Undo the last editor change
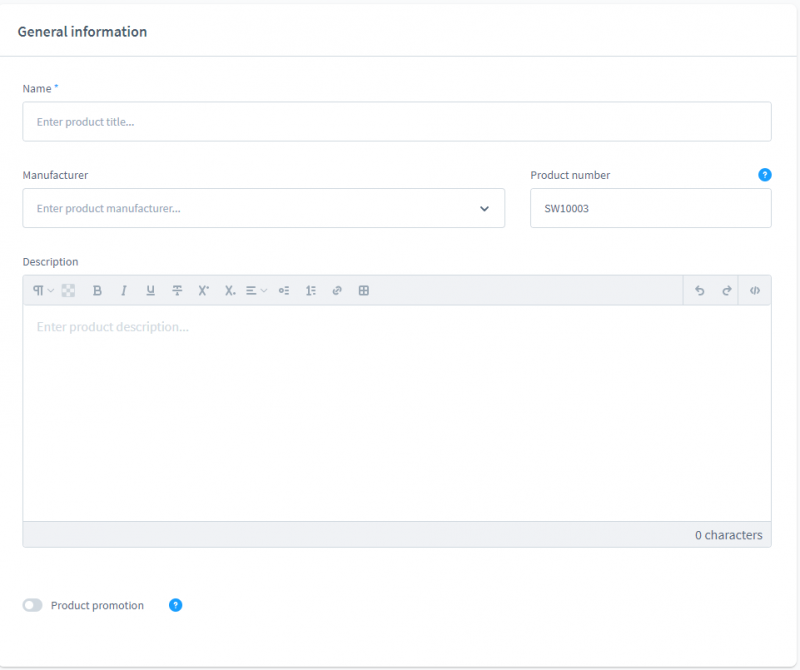The height and width of the screenshot is (670, 800). click(699, 290)
